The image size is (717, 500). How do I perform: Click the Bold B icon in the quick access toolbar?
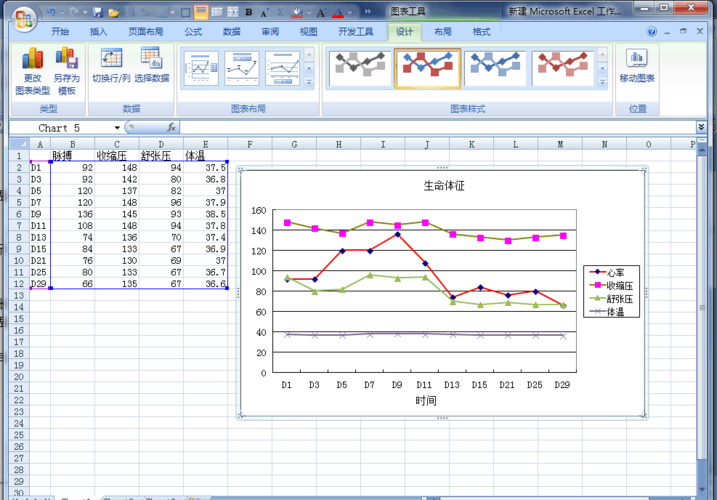pyautogui.click(x=249, y=12)
